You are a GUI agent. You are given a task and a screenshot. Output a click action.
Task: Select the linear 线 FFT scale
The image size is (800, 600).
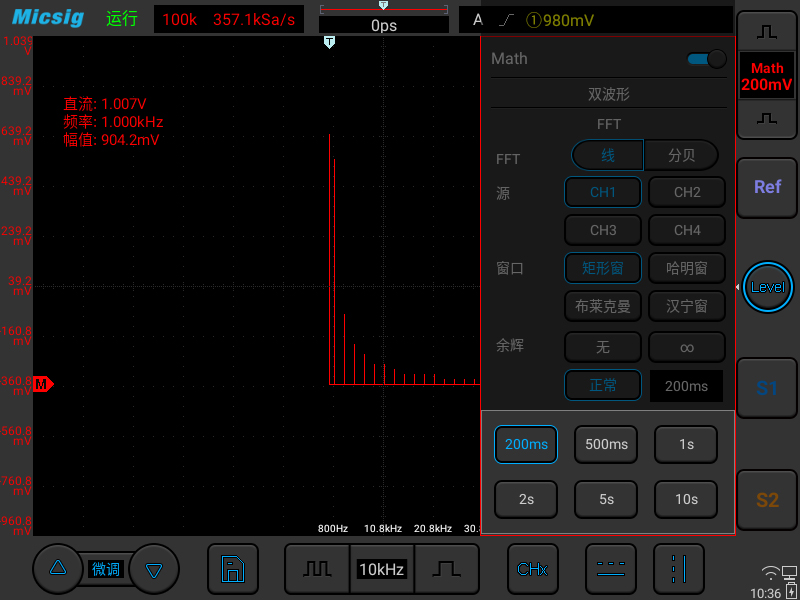pyautogui.click(x=608, y=156)
